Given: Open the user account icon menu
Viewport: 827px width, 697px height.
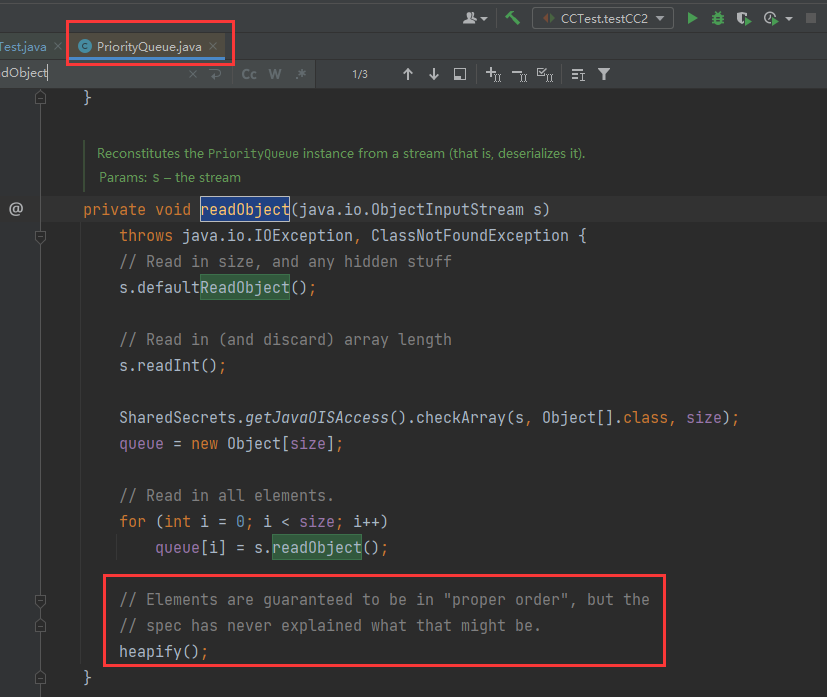Looking at the screenshot, I should click(x=475, y=18).
